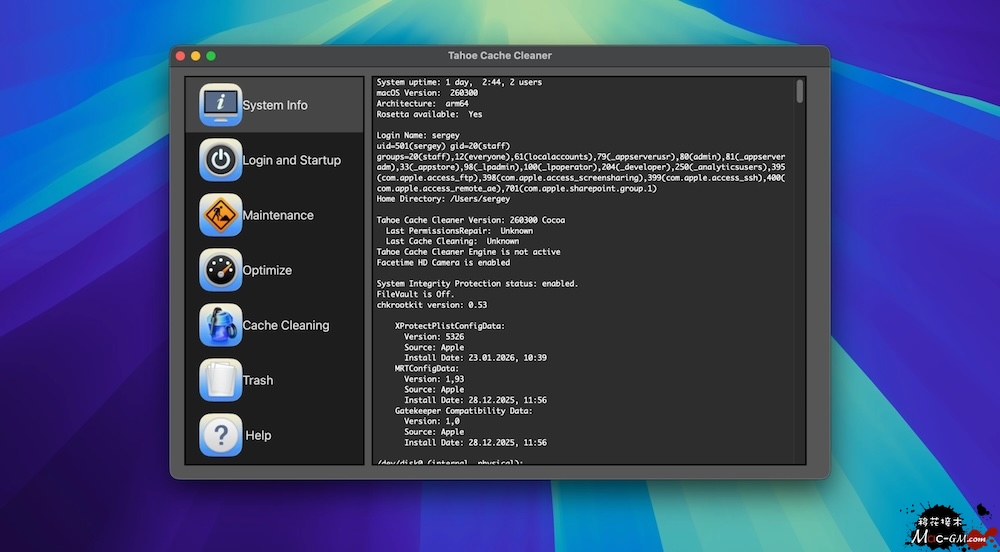
Task: Minimize the window with the yellow button
Action: point(196,56)
